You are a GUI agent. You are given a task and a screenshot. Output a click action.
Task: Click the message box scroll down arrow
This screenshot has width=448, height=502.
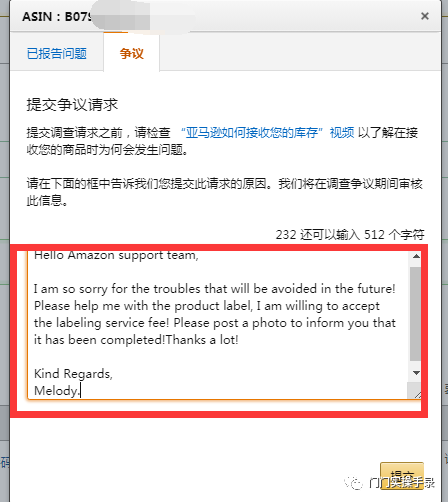click(x=416, y=373)
